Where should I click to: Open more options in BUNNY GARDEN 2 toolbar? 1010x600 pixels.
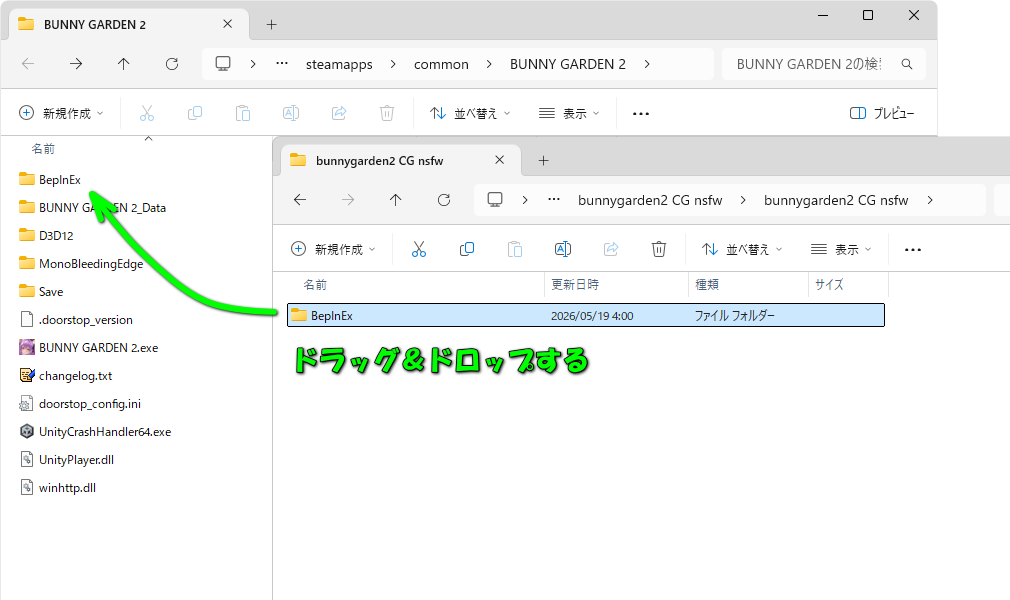click(641, 113)
